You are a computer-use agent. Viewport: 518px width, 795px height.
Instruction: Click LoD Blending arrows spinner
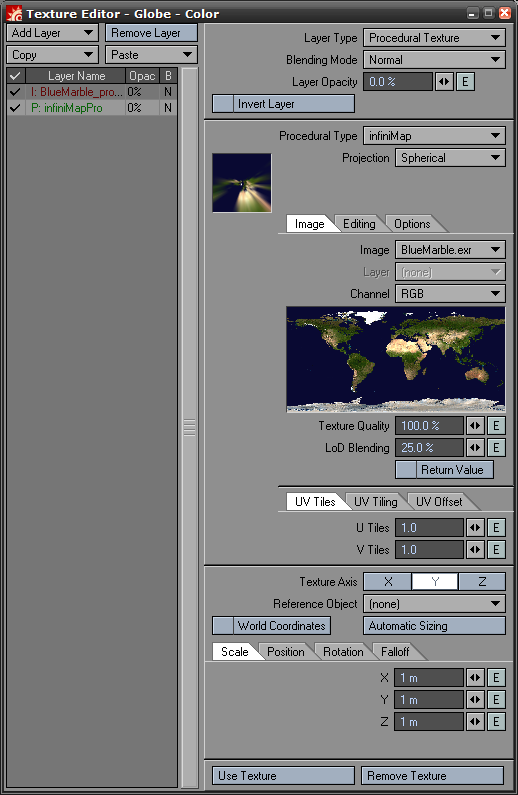[x=475, y=448]
